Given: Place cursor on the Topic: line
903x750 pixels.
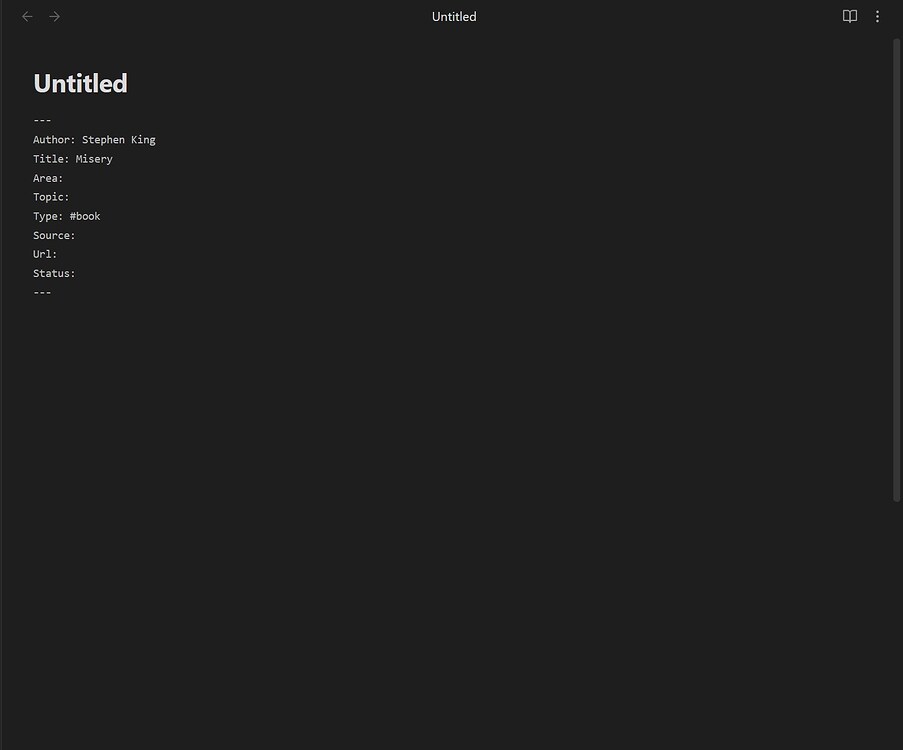Looking at the screenshot, I should (51, 197).
